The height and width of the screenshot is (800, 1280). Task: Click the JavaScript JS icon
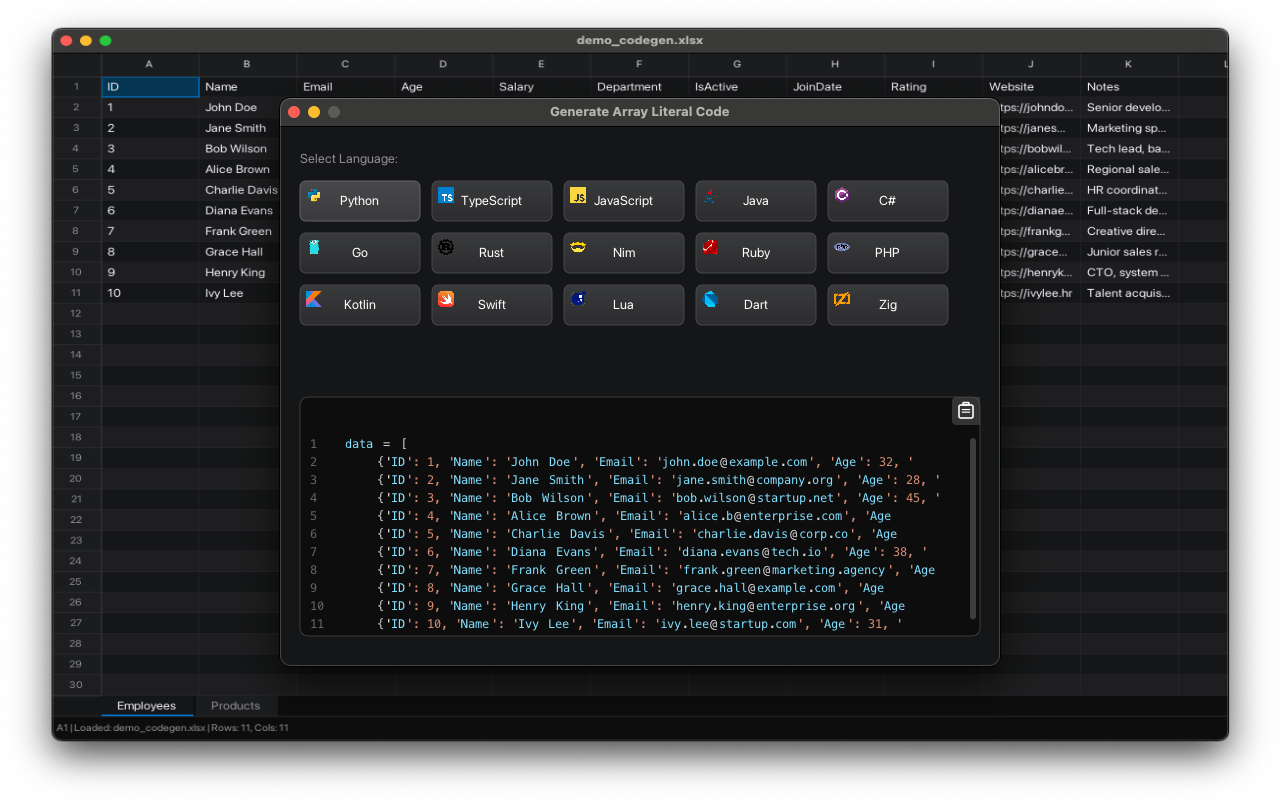point(578,195)
